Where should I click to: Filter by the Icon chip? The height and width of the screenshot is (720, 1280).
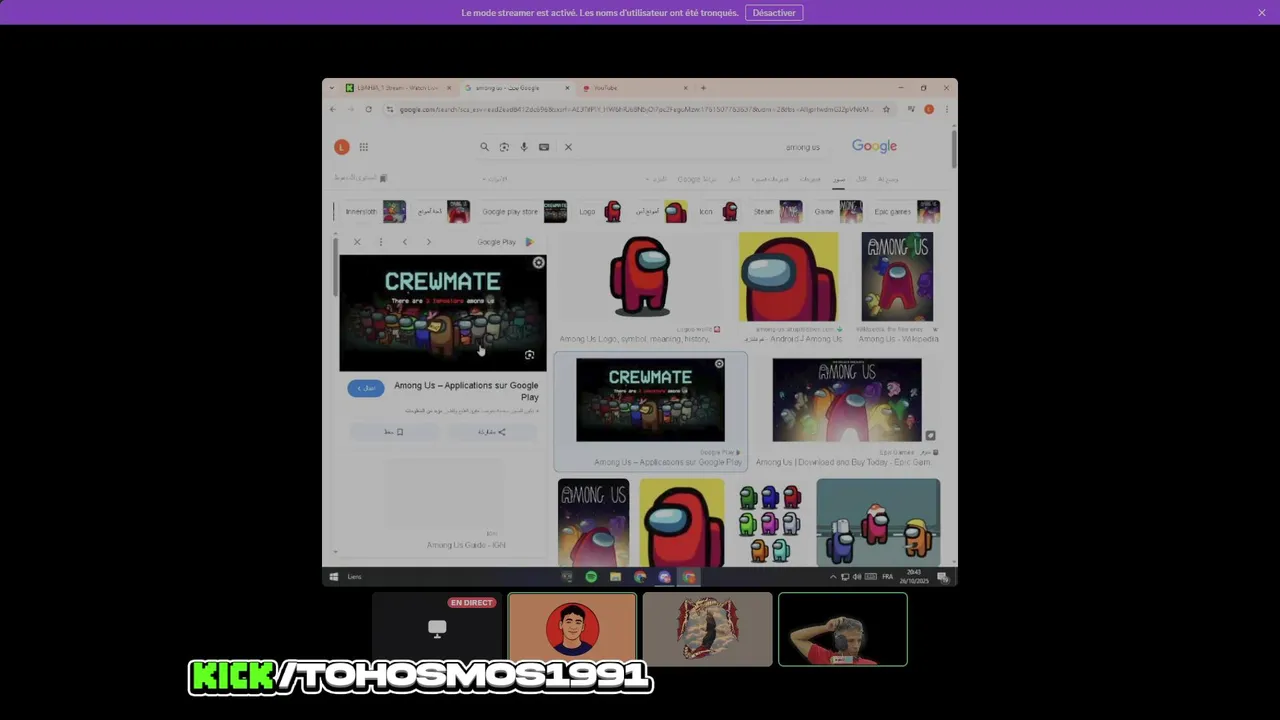point(718,212)
